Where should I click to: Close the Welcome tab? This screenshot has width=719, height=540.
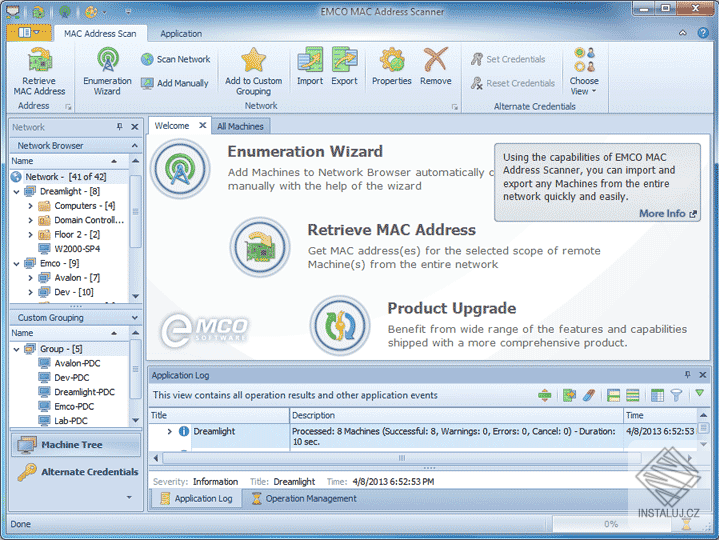202,125
